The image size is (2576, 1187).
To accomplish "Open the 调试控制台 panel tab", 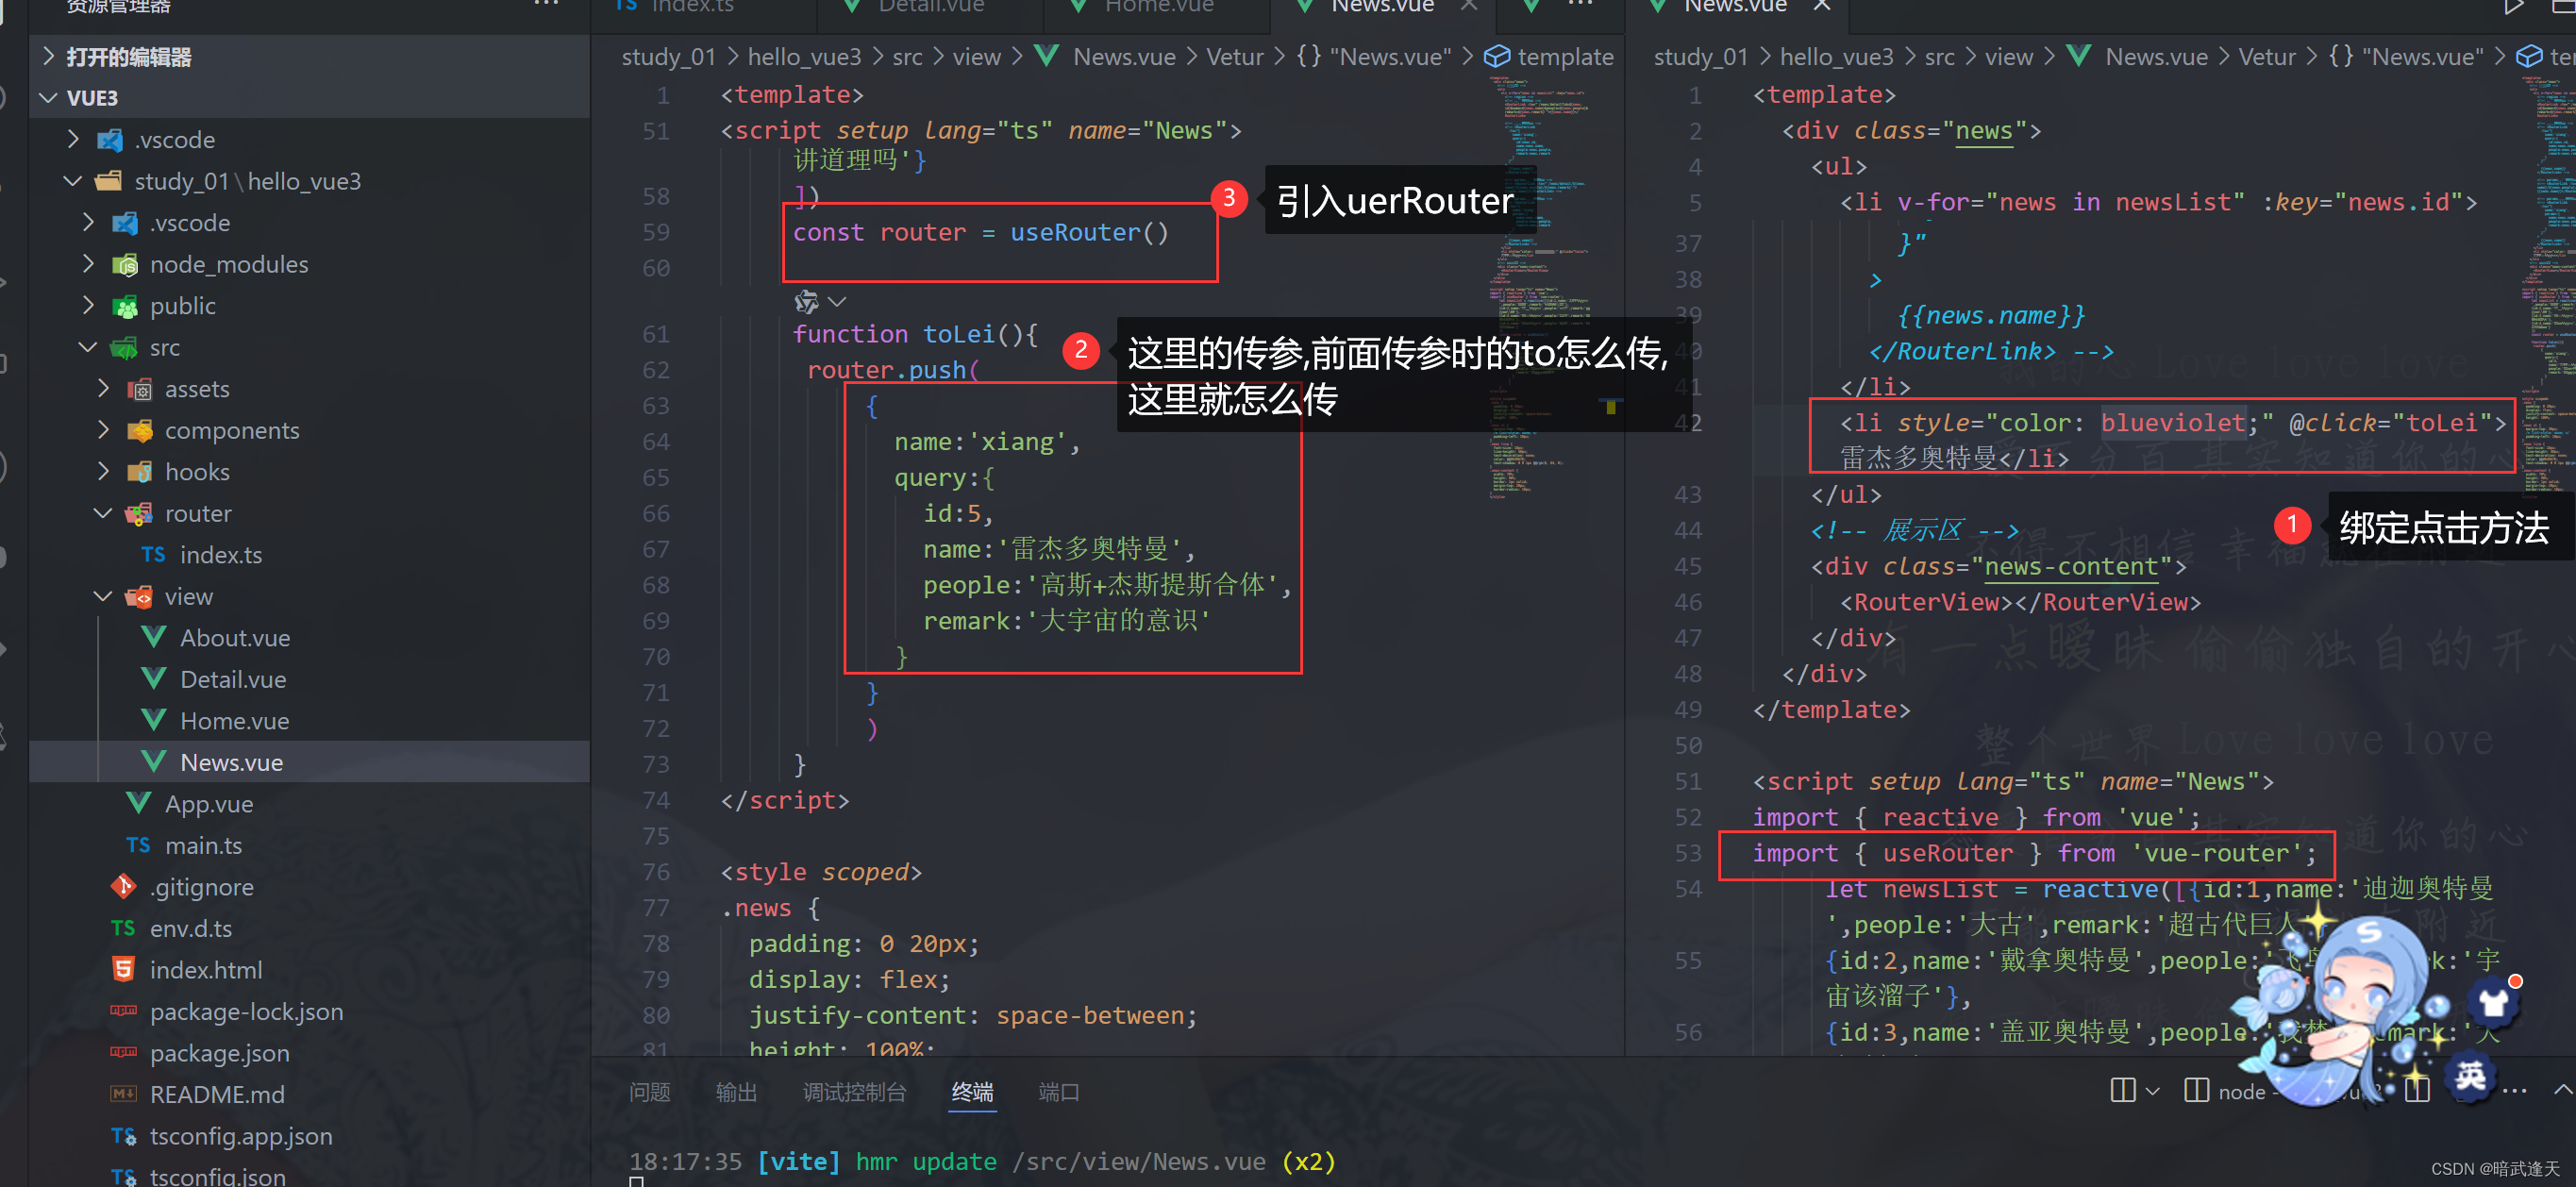I will tap(854, 1092).
